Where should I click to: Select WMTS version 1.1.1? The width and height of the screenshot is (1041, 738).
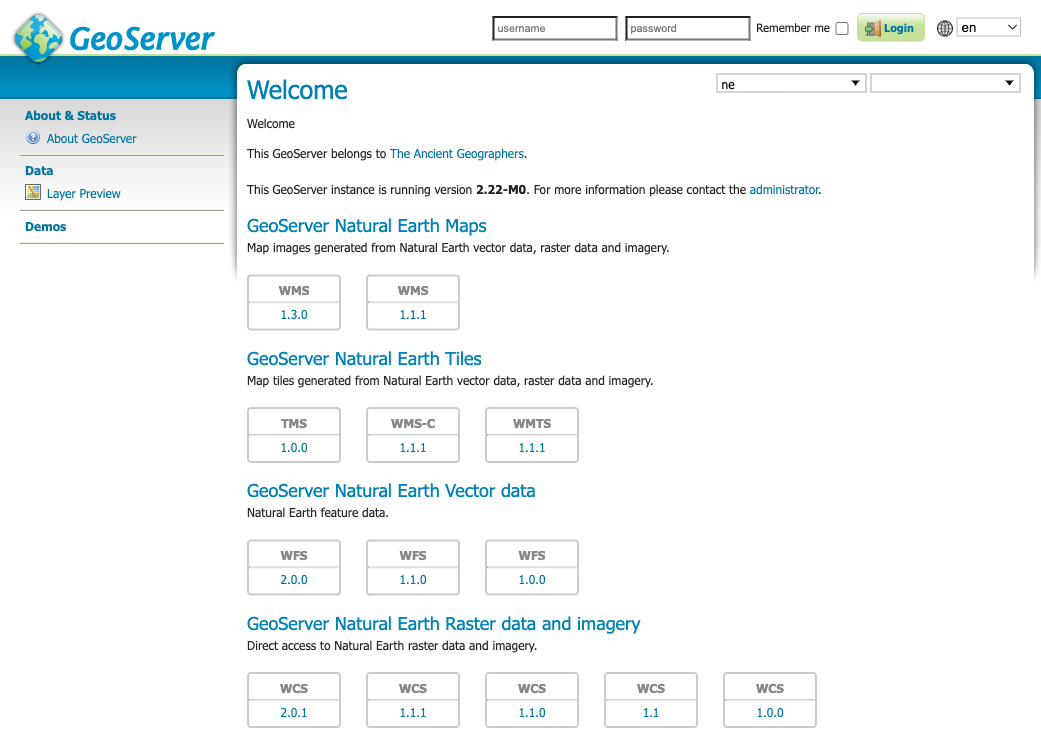point(532,448)
